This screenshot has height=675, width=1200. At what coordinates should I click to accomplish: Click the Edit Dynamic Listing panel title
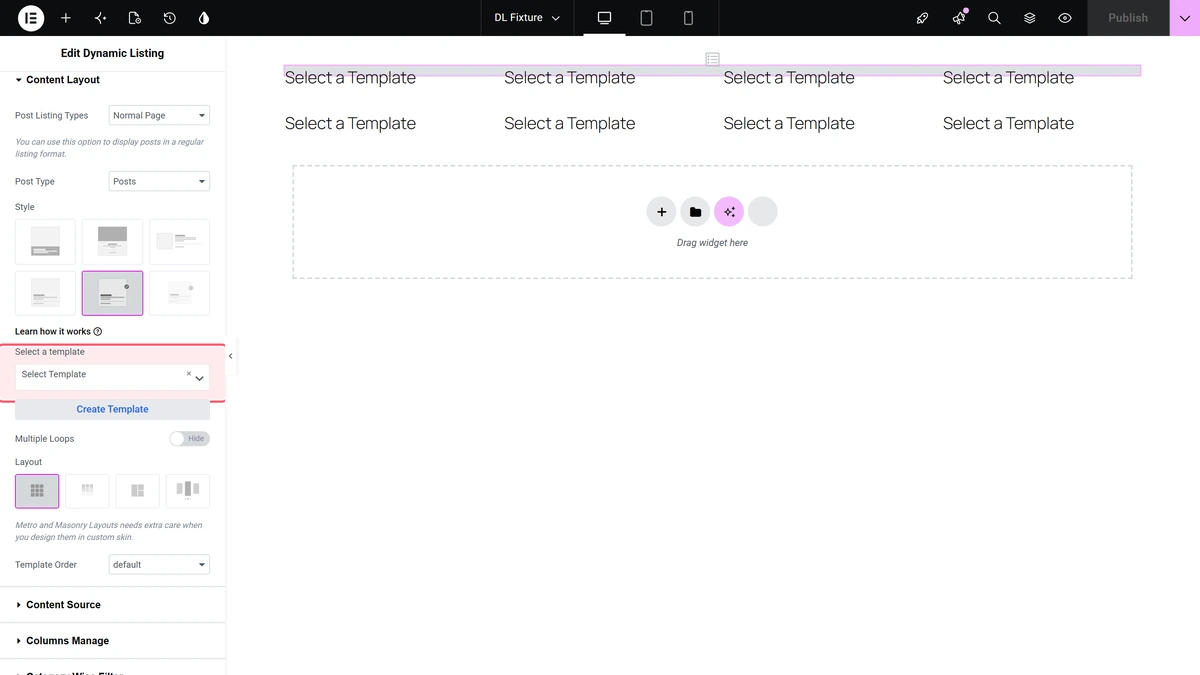tap(112, 53)
